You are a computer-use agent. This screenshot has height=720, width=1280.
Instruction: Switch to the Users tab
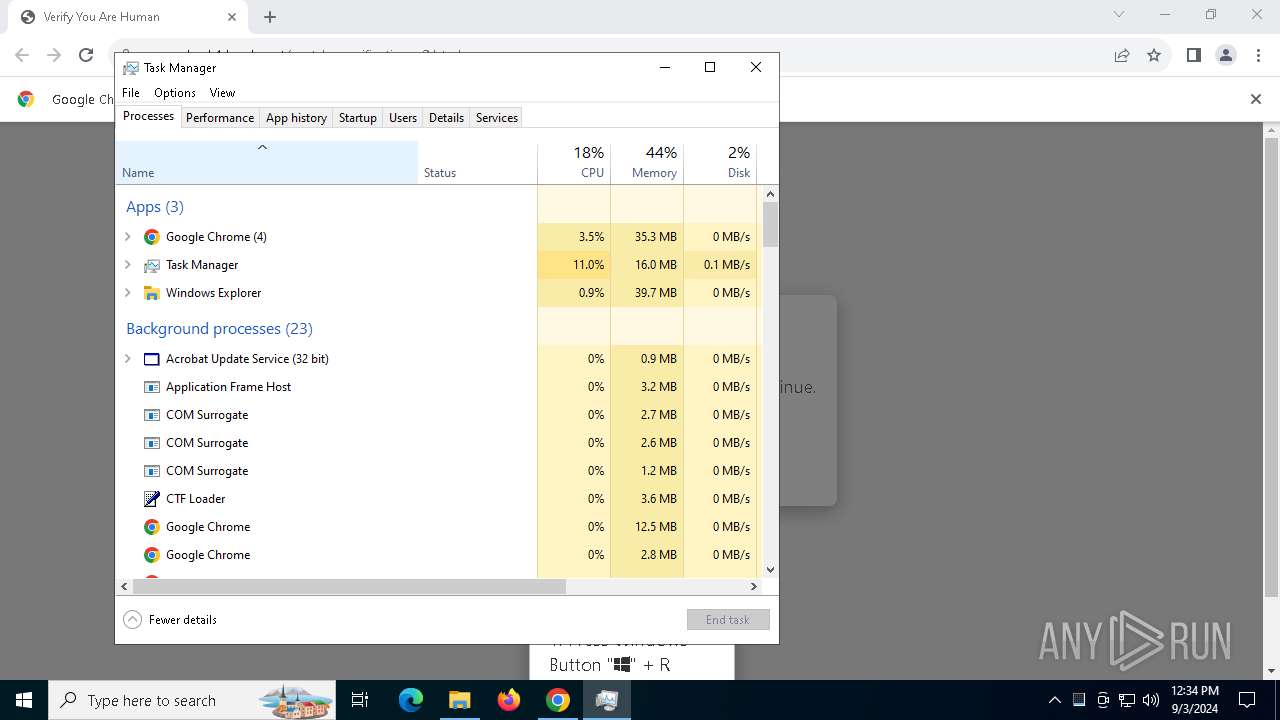403,118
